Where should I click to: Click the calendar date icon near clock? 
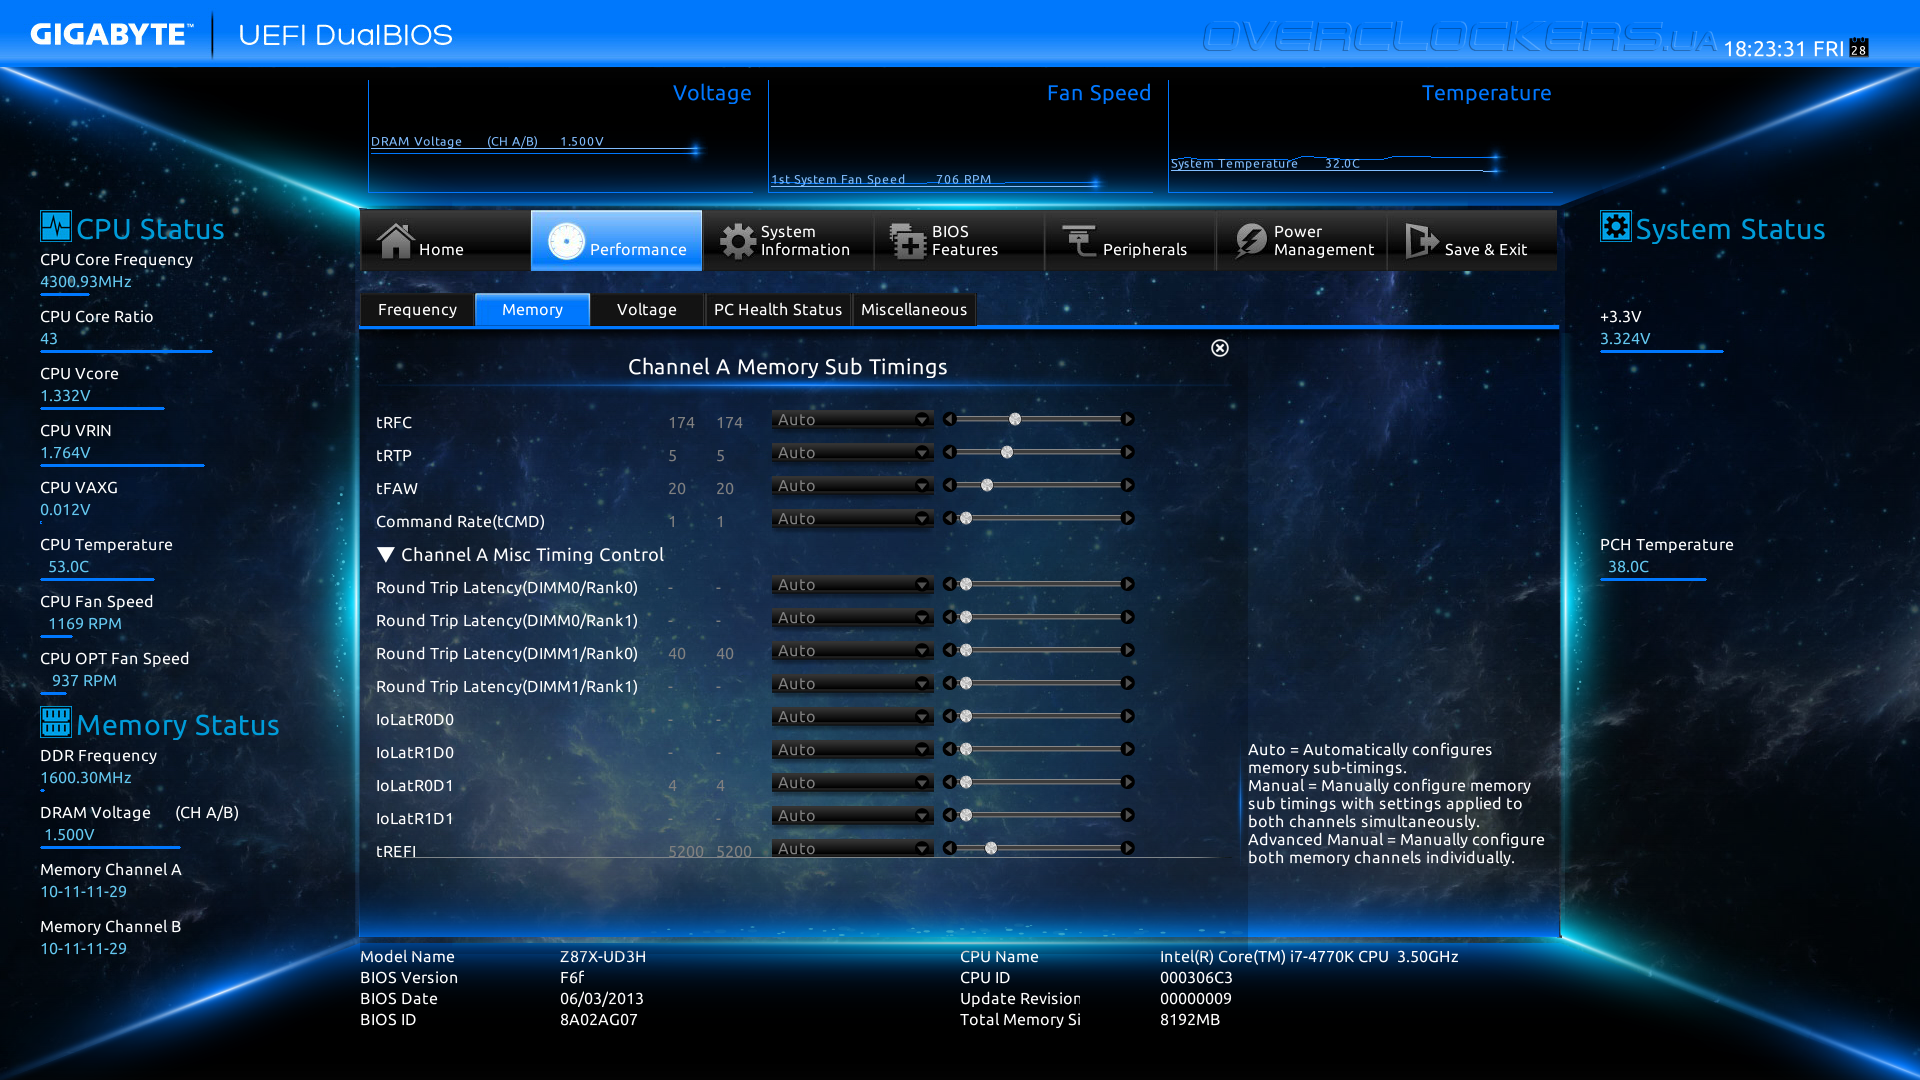[1859, 48]
